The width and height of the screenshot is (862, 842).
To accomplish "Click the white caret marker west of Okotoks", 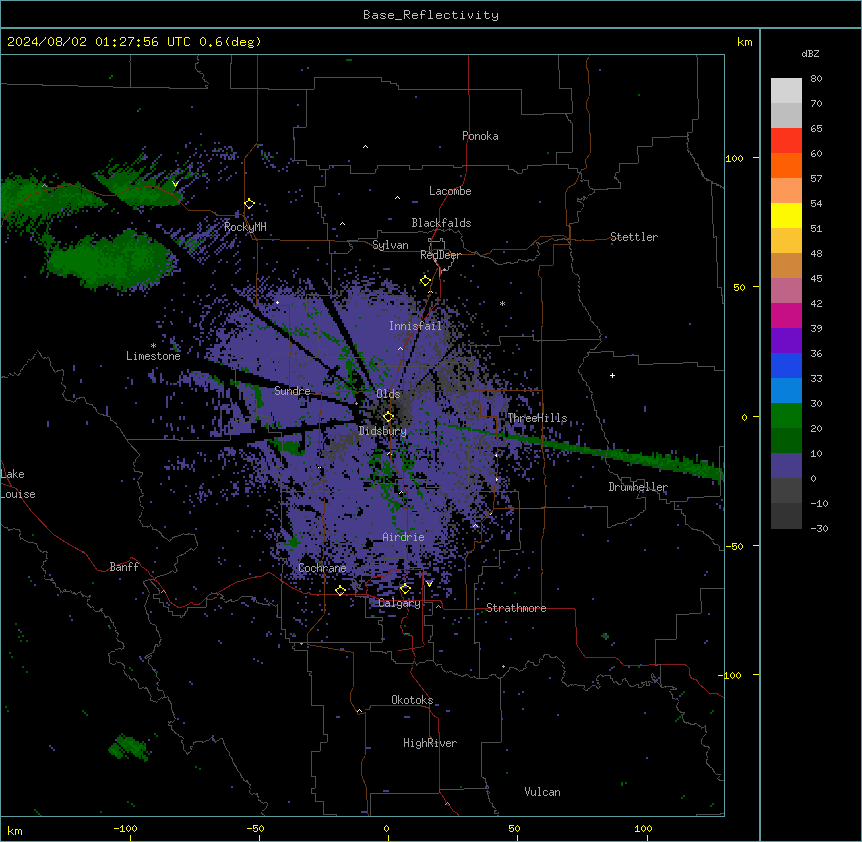I will click(x=360, y=711).
